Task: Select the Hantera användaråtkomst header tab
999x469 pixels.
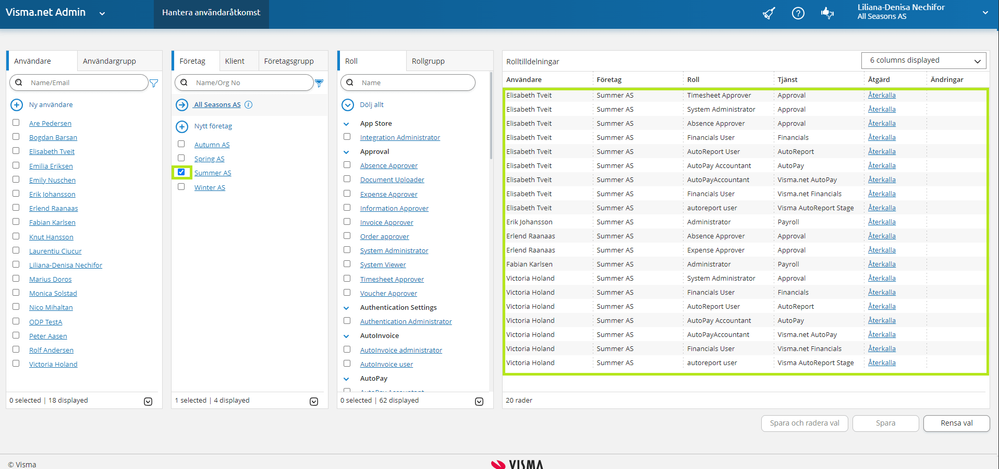Action: pos(211,13)
